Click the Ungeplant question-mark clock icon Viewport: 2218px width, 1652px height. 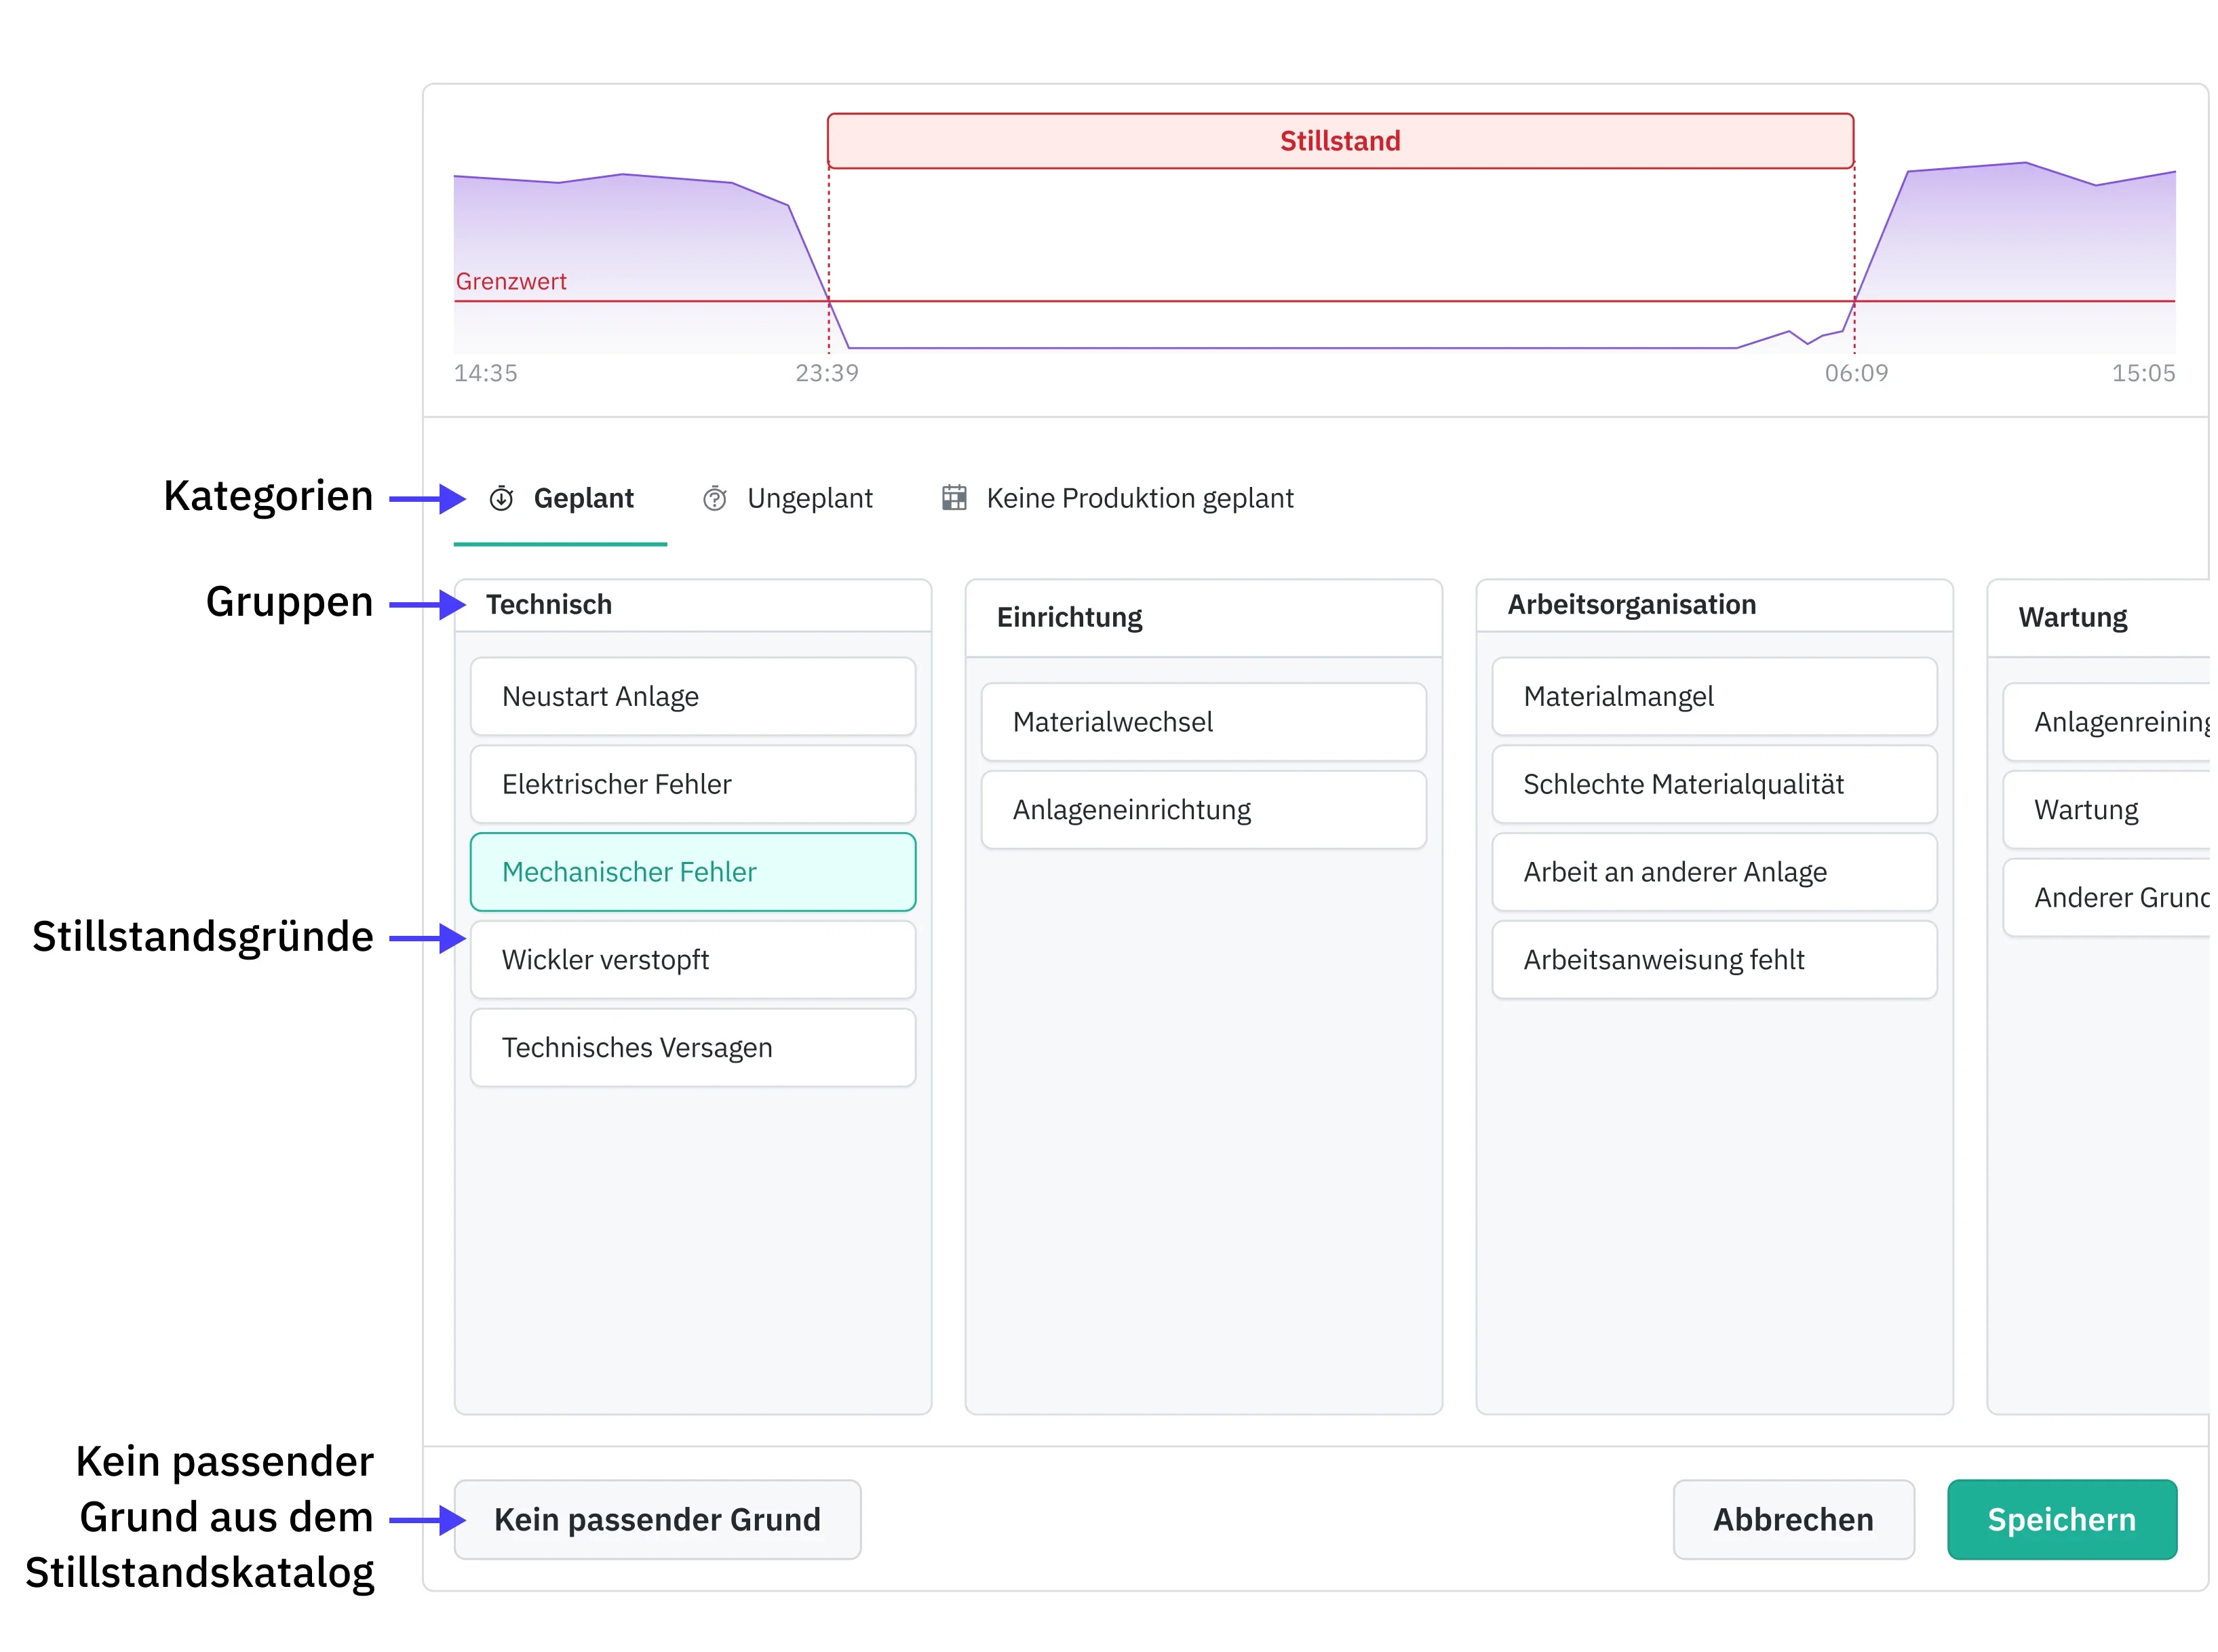tap(714, 498)
